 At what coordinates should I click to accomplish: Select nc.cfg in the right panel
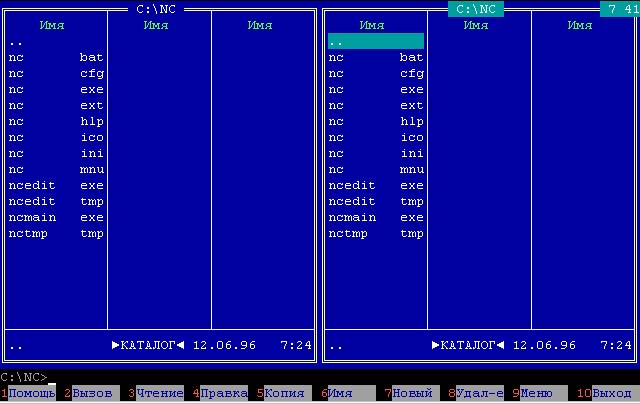tap(376, 73)
